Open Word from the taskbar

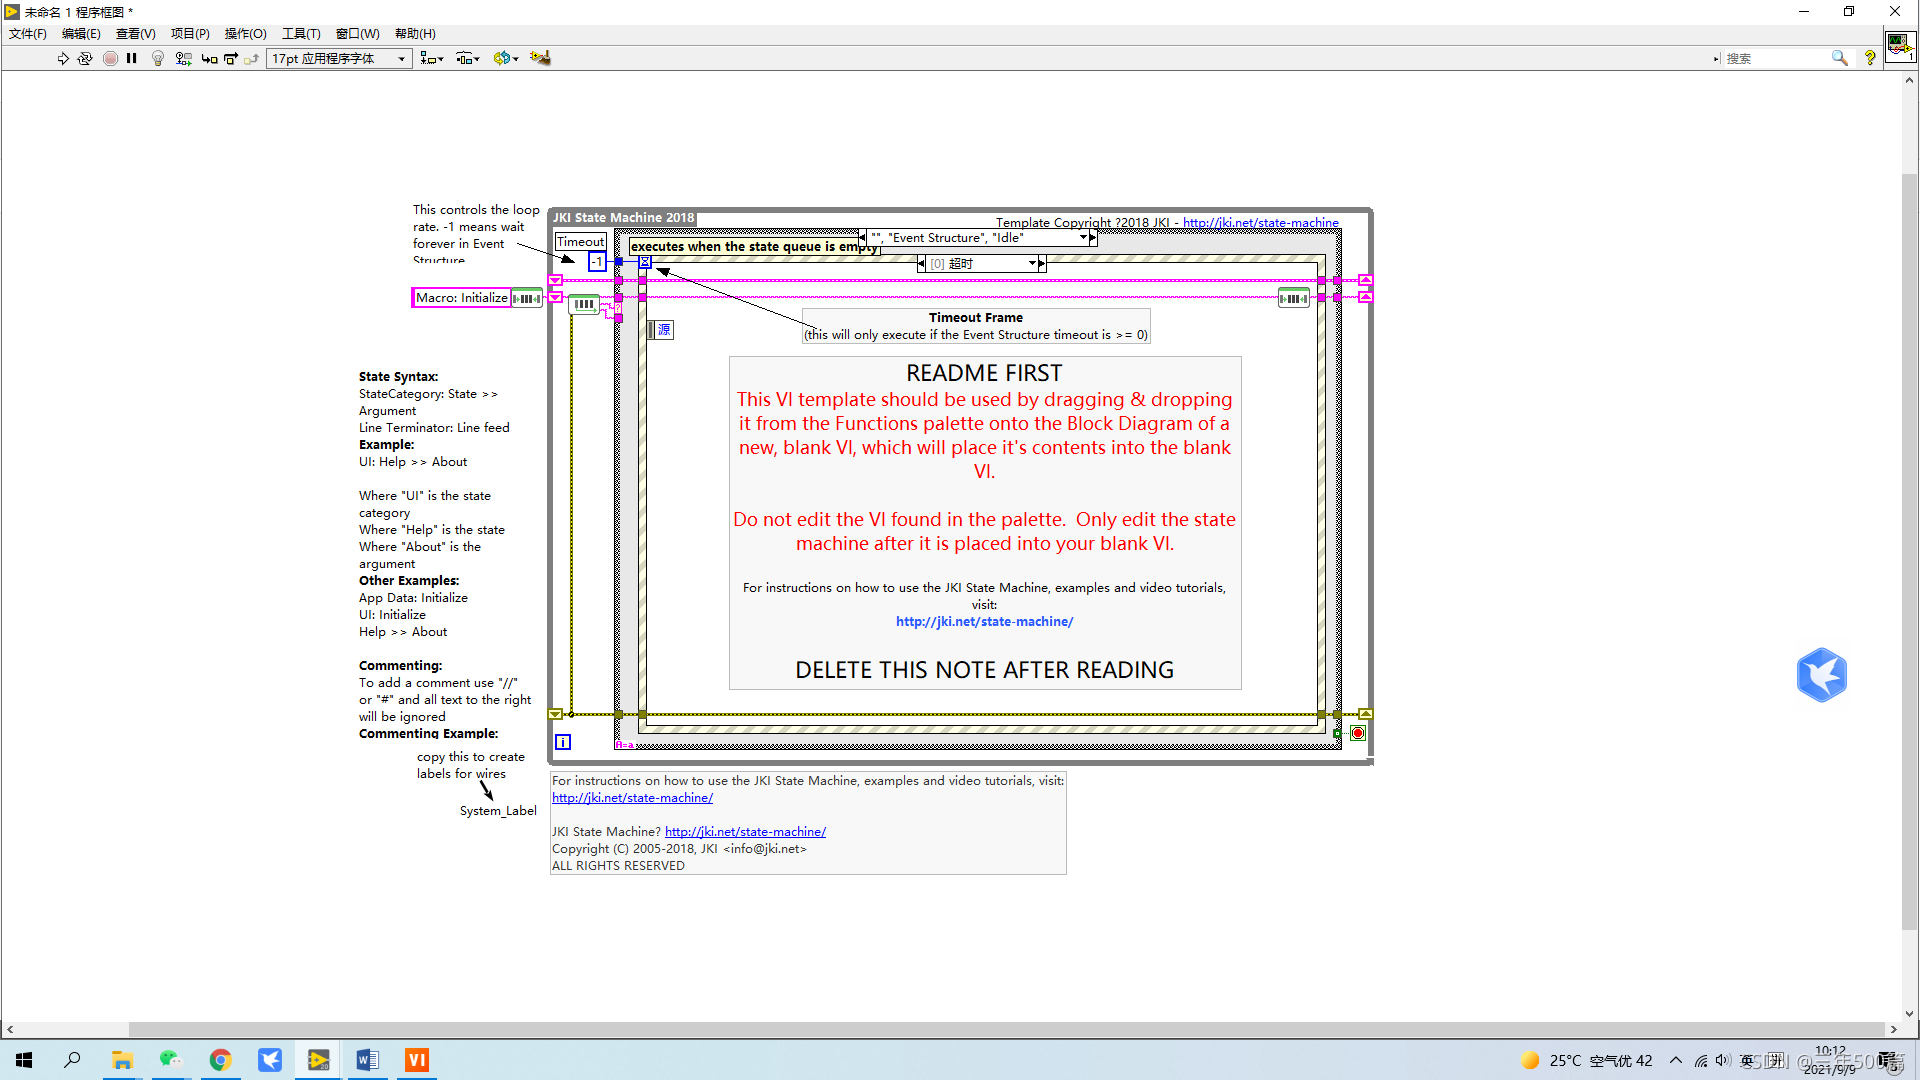367,1060
